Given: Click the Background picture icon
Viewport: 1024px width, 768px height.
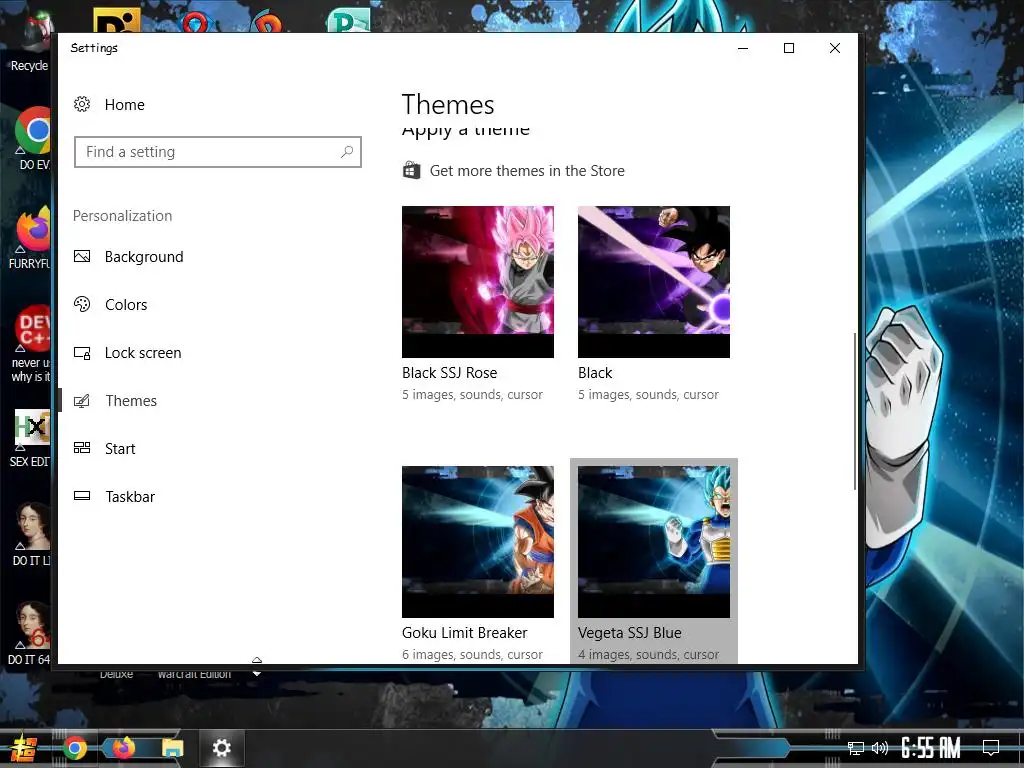Looking at the screenshot, I should pos(82,257).
